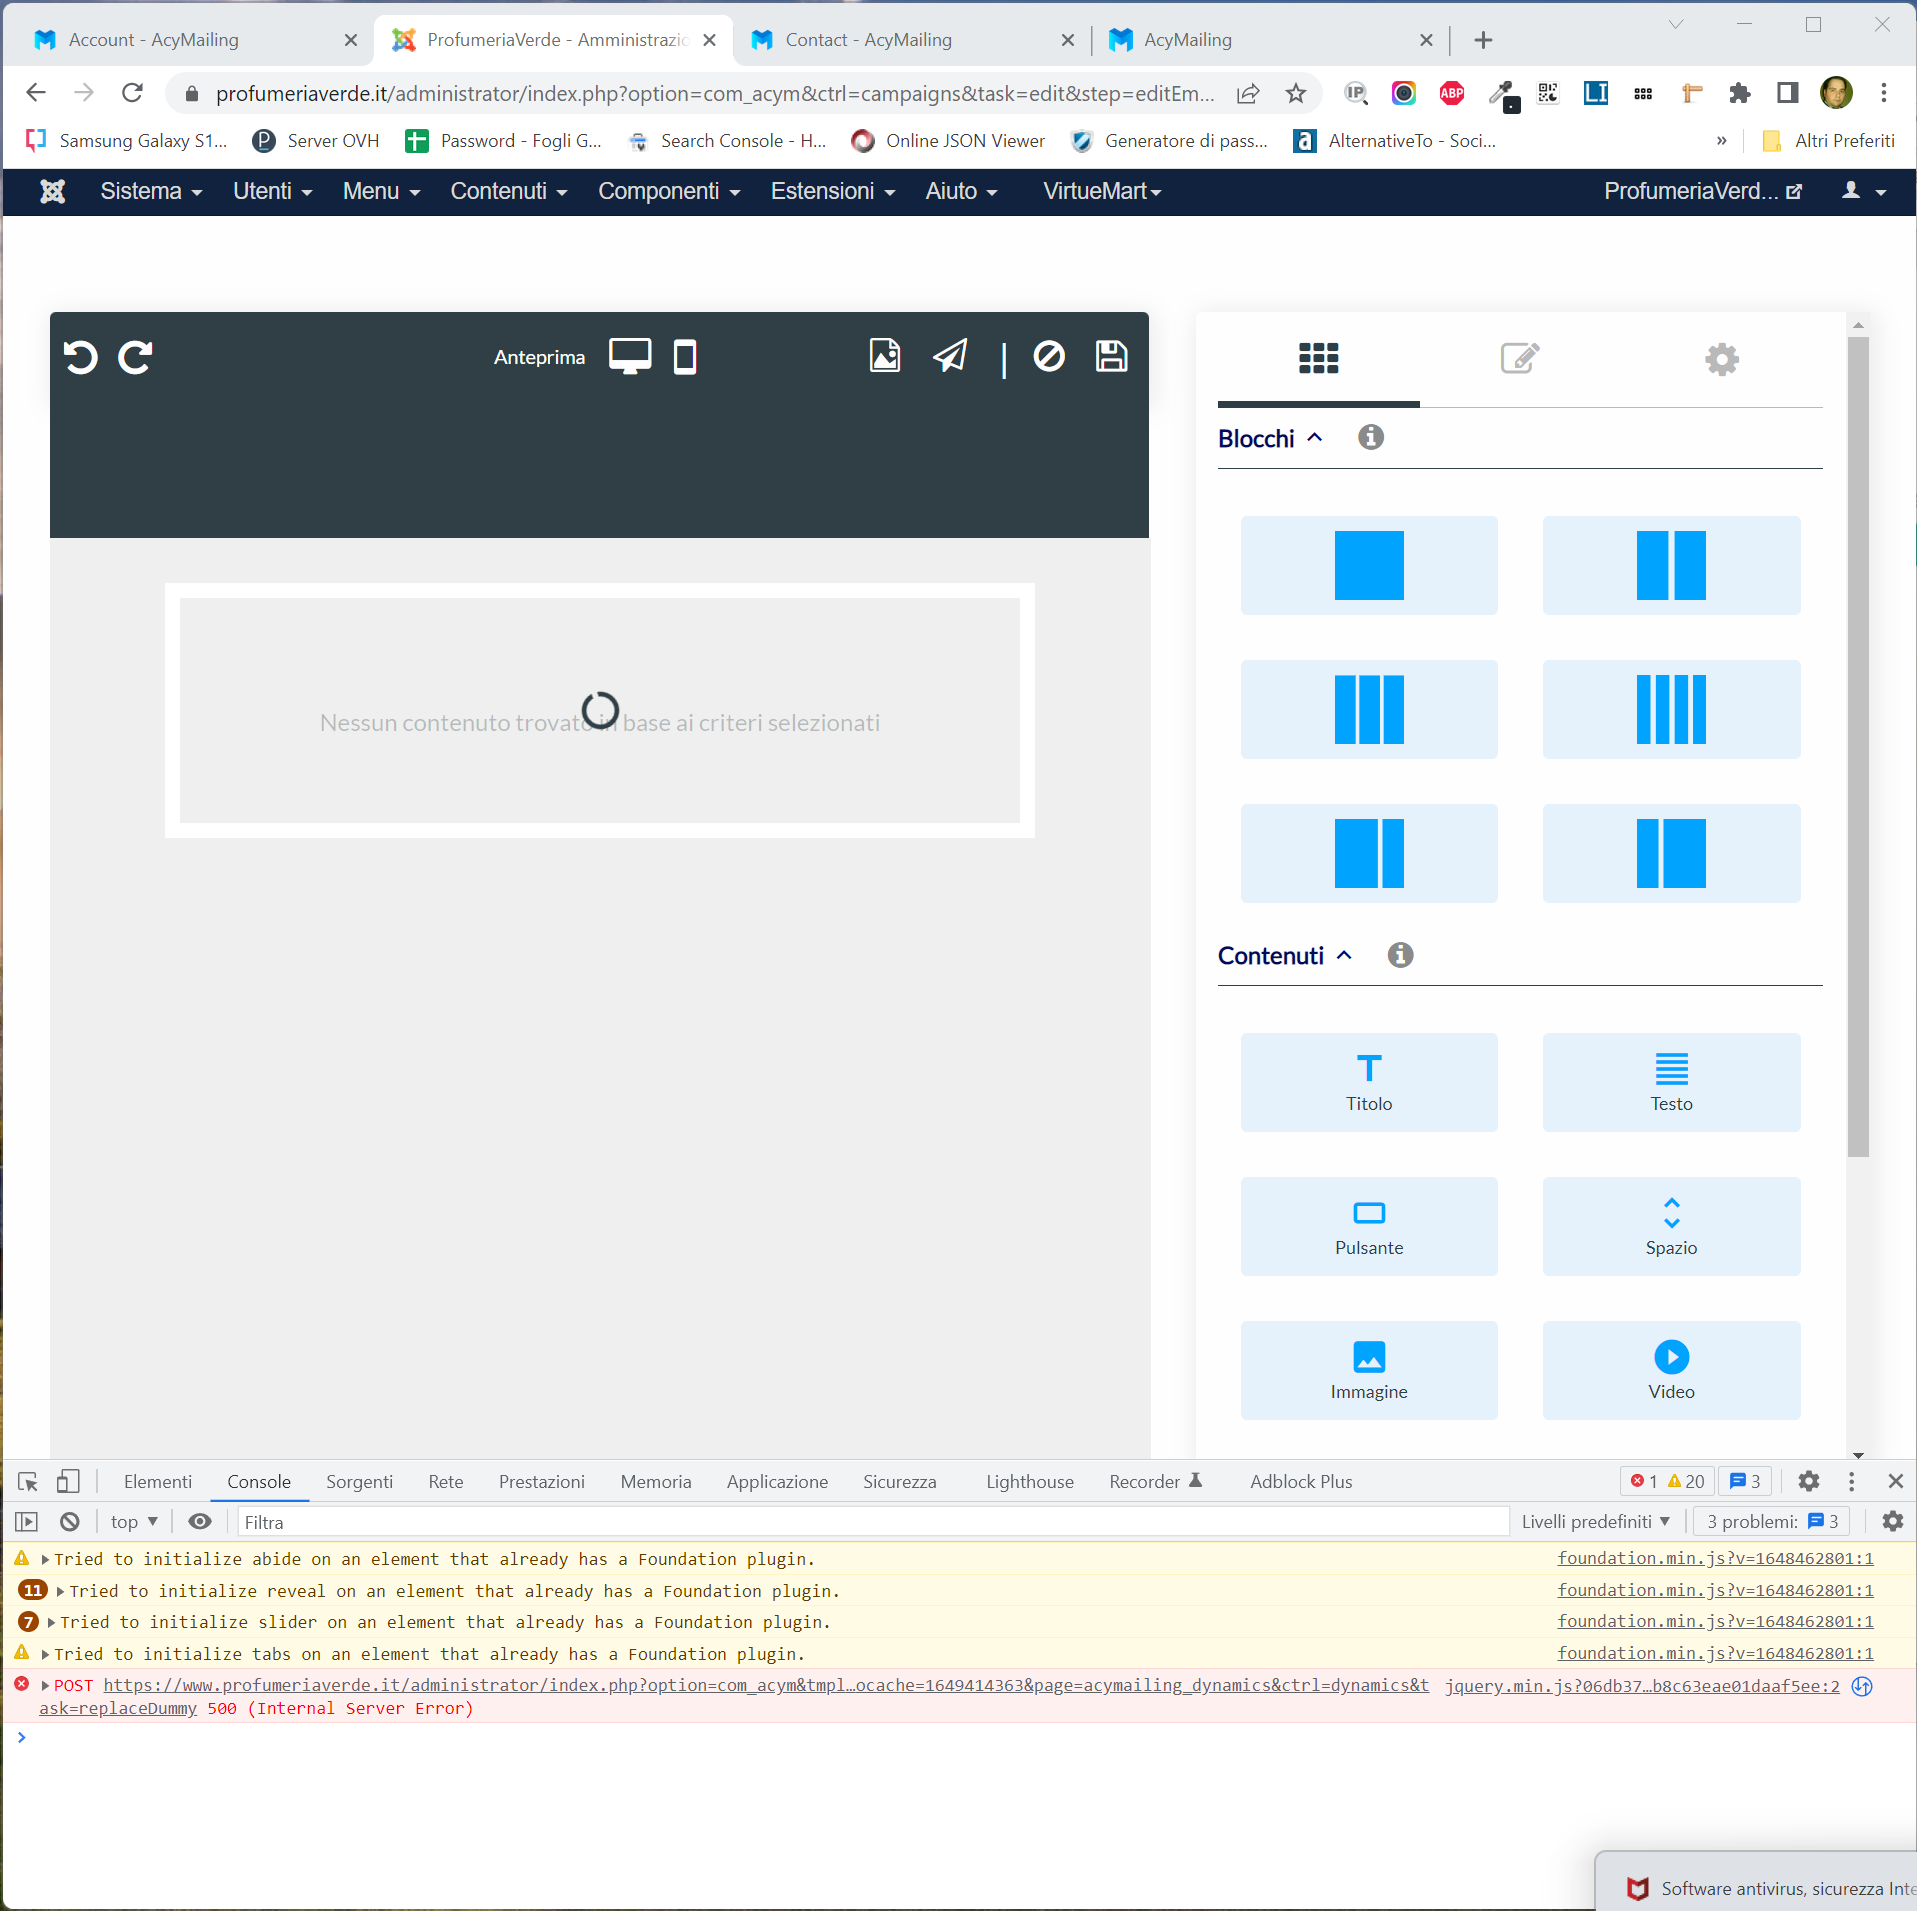The width and height of the screenshot is (1917, 1911).
Task: Switch preview to mobile view
Action: click(685, 357)
